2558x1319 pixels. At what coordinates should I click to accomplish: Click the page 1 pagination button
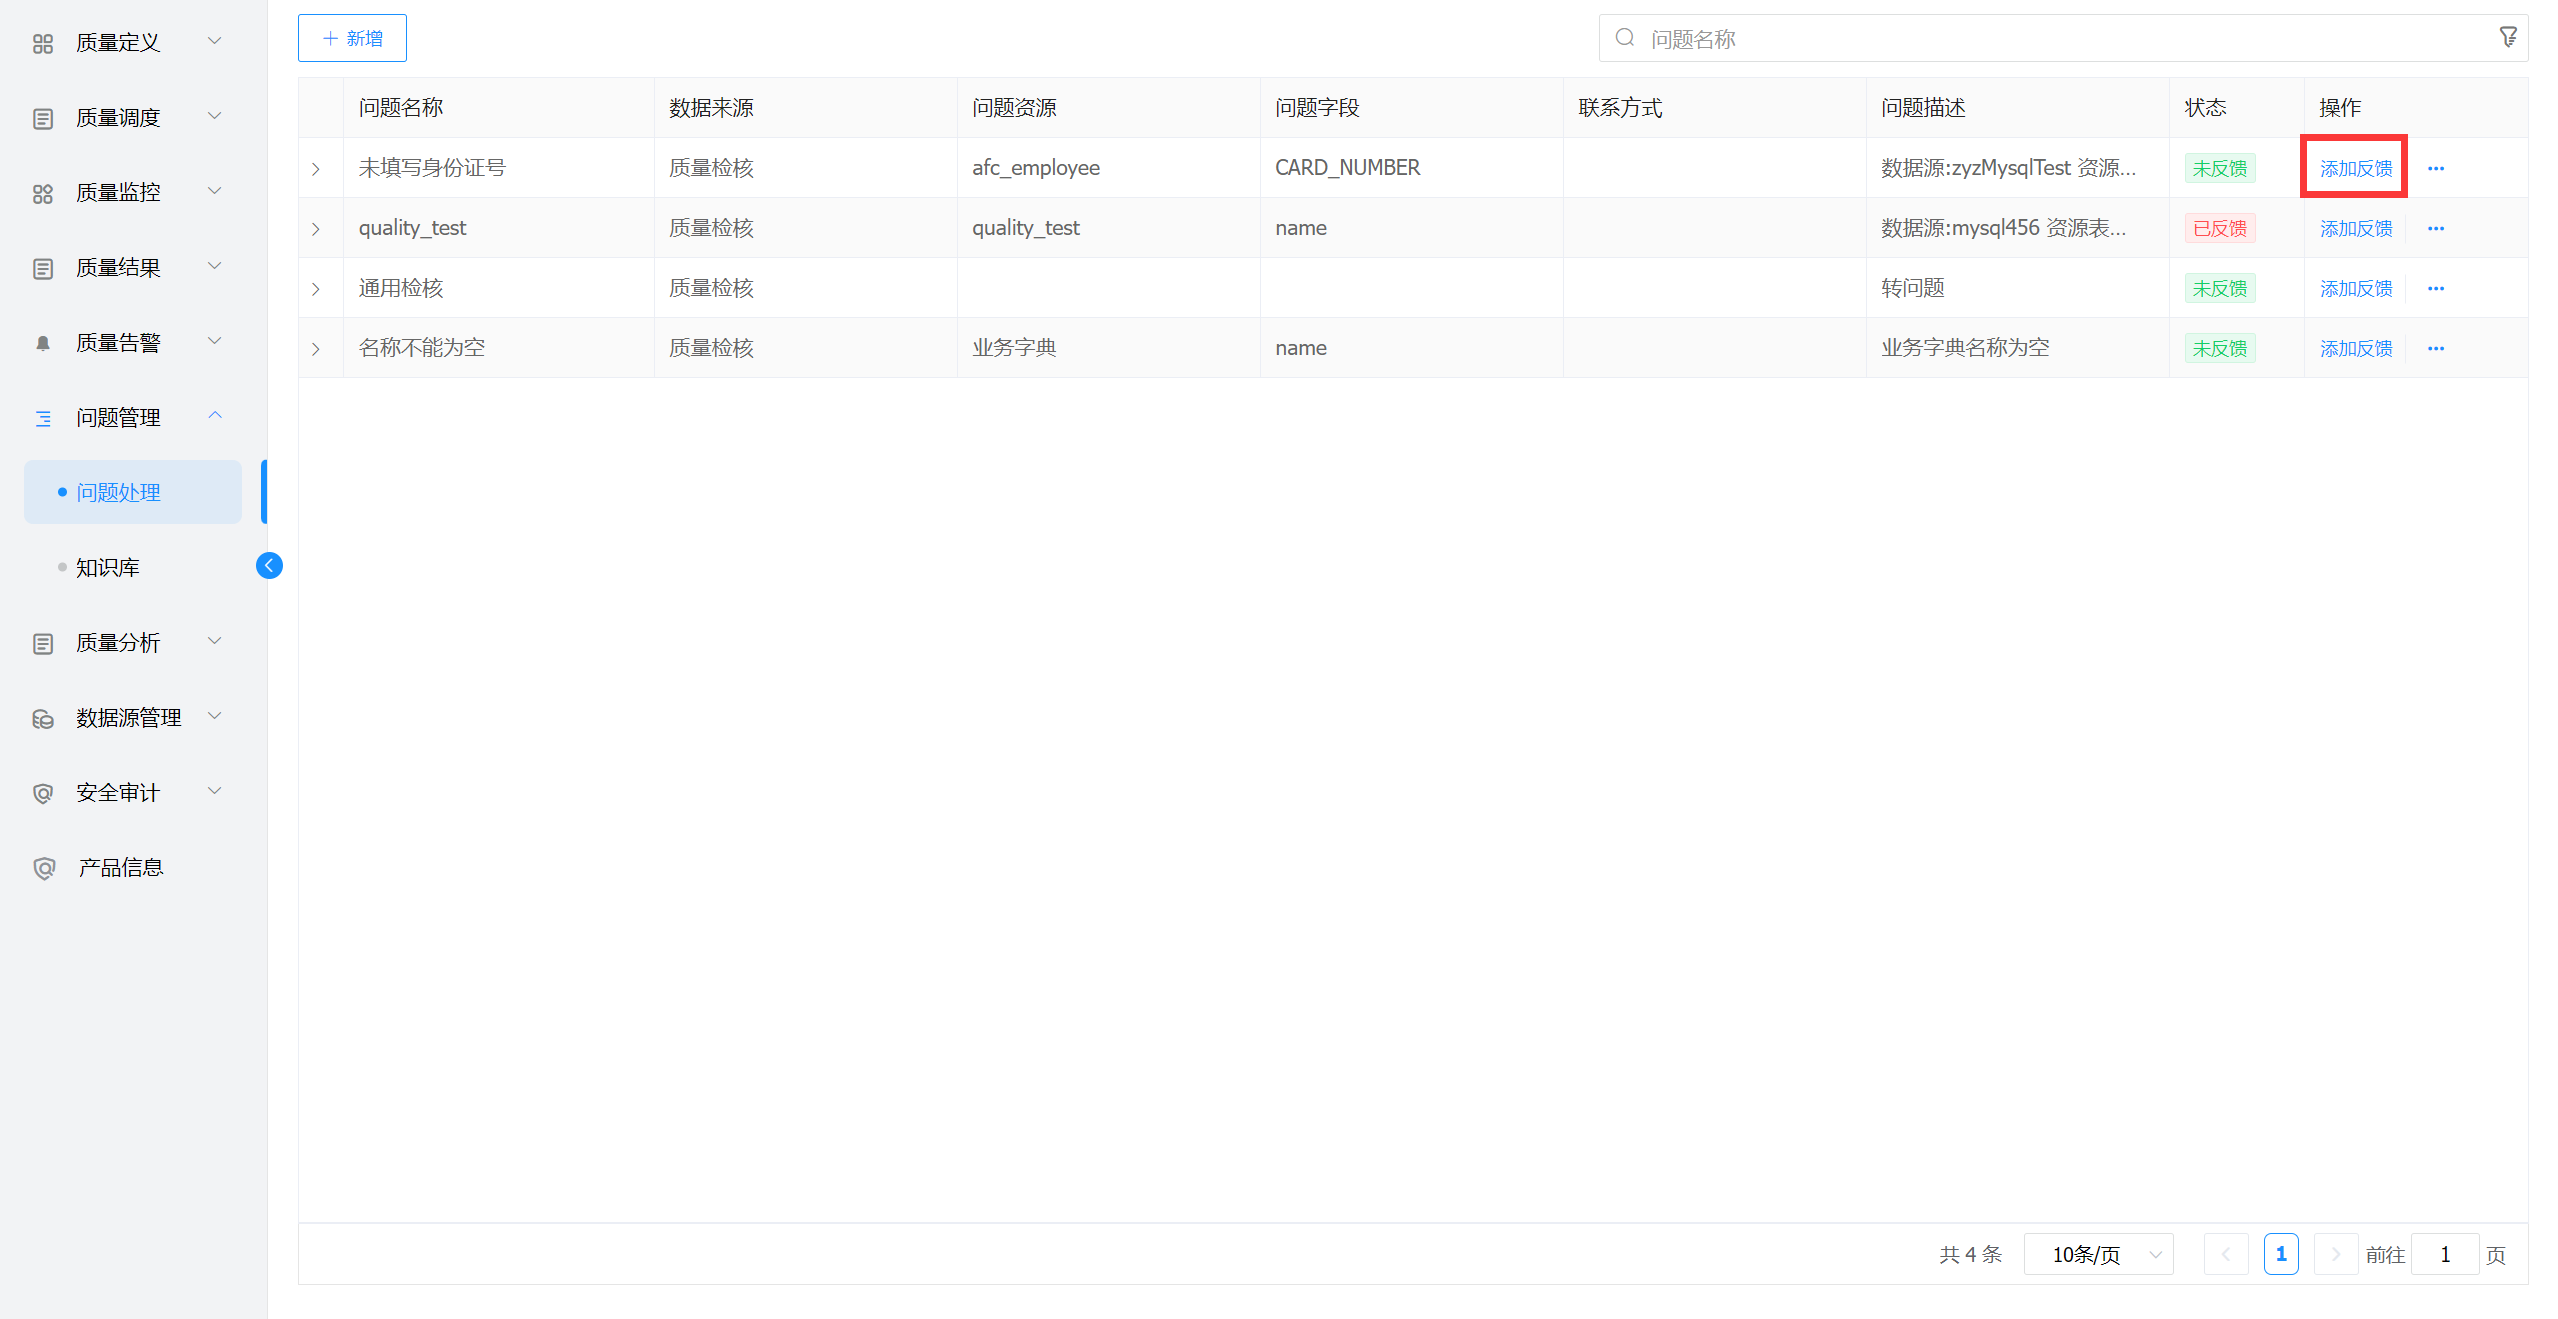click(2281, 1254)
